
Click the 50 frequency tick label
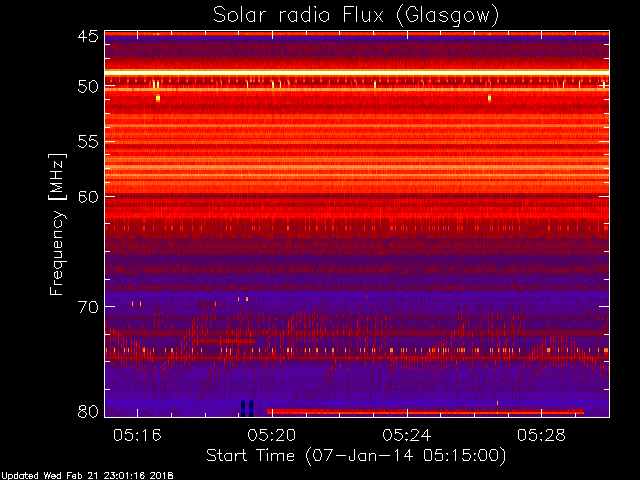tap(88, 86)
